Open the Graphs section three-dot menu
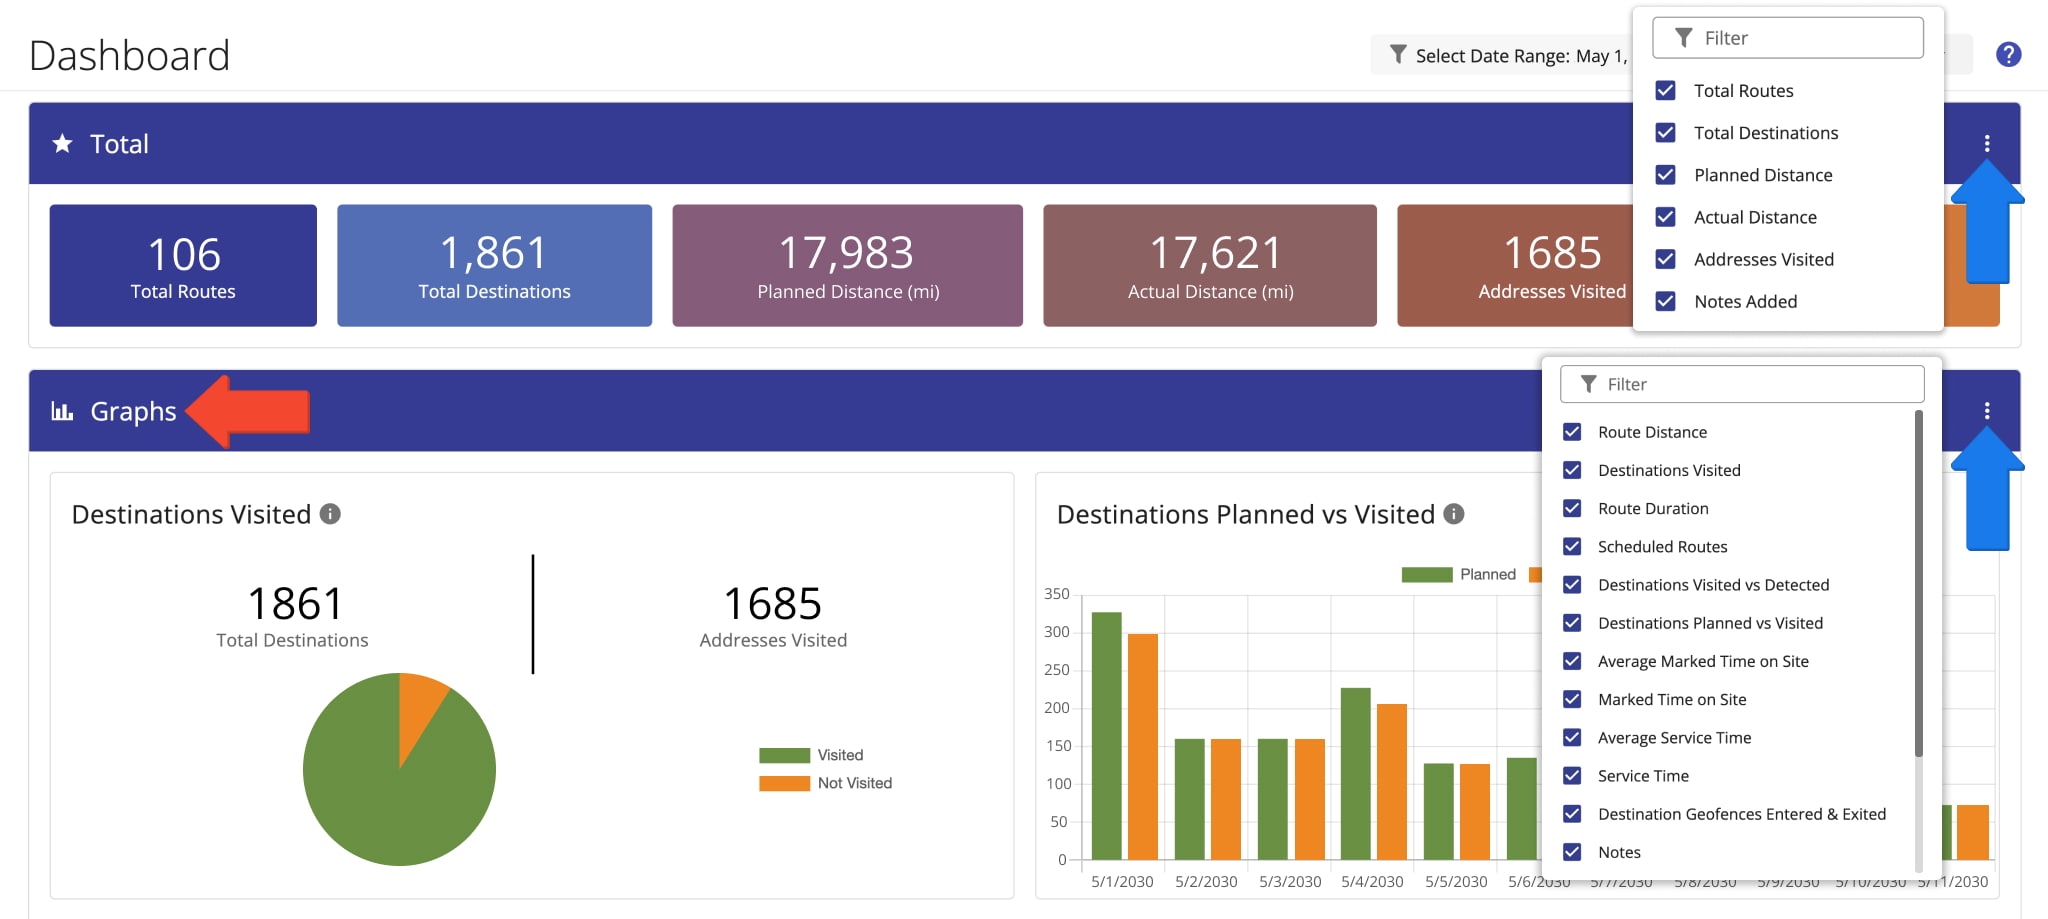Image resolution: width=2048 pixels, height=919 pixels. [x=1986, y=411]
